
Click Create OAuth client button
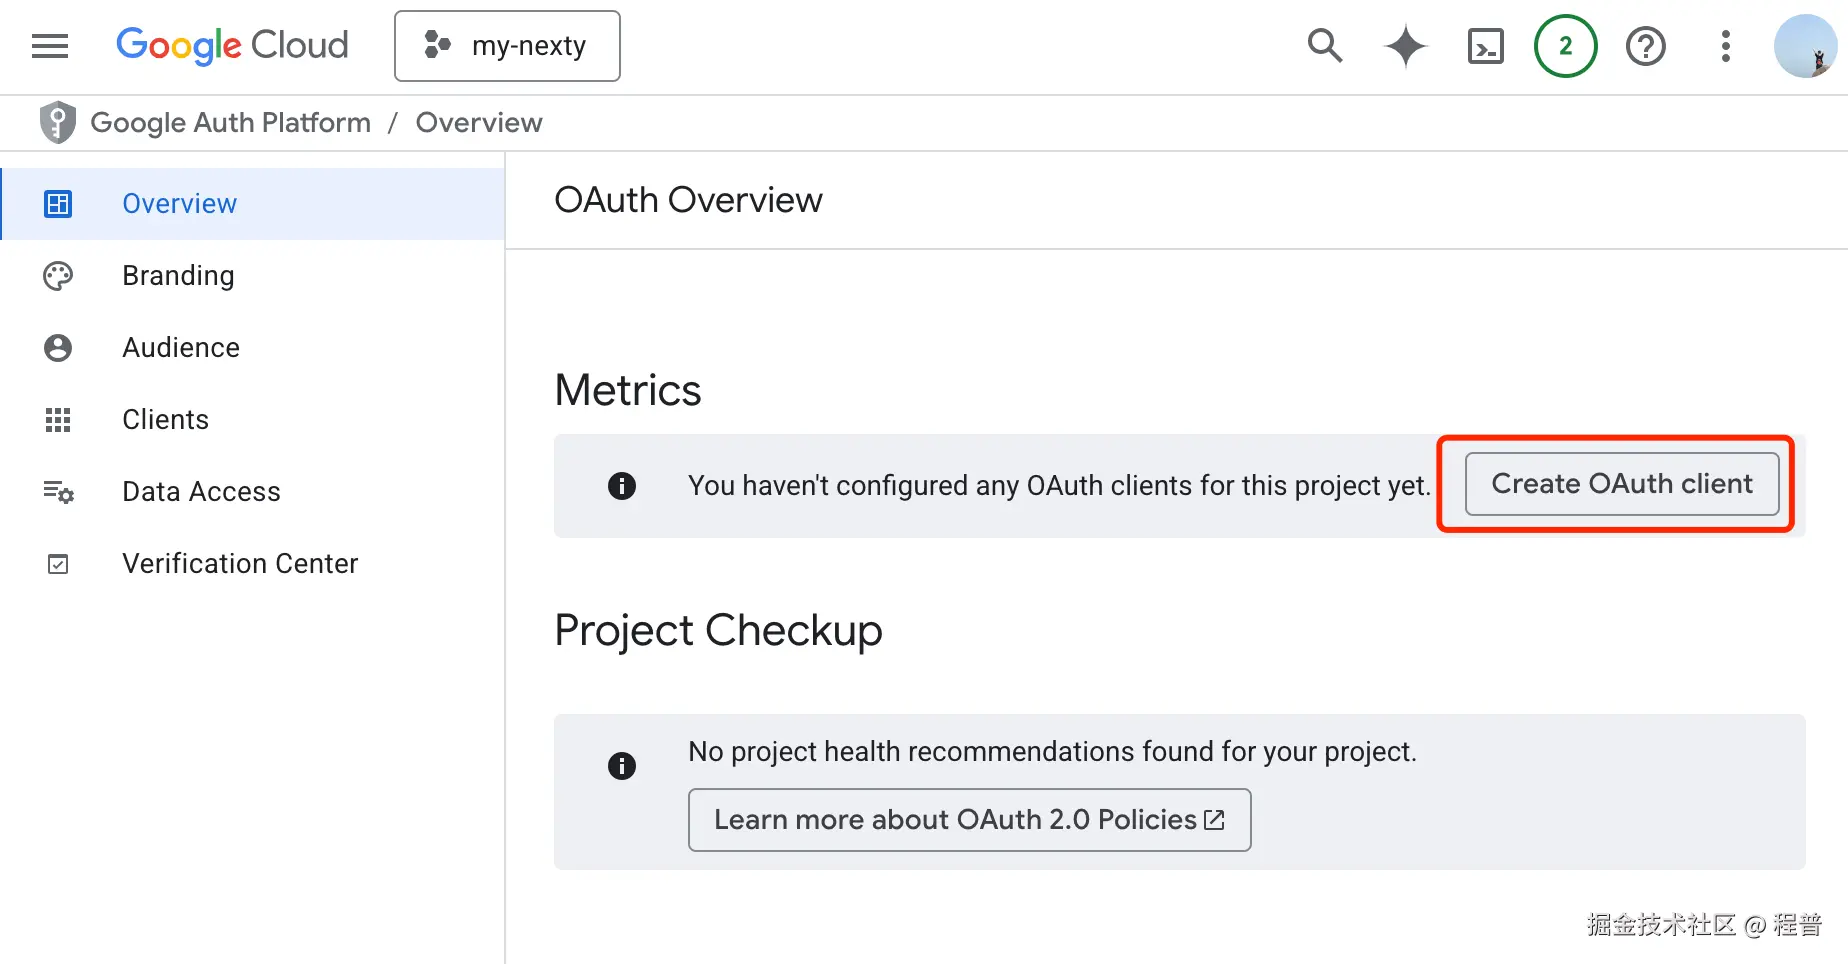1621,484
